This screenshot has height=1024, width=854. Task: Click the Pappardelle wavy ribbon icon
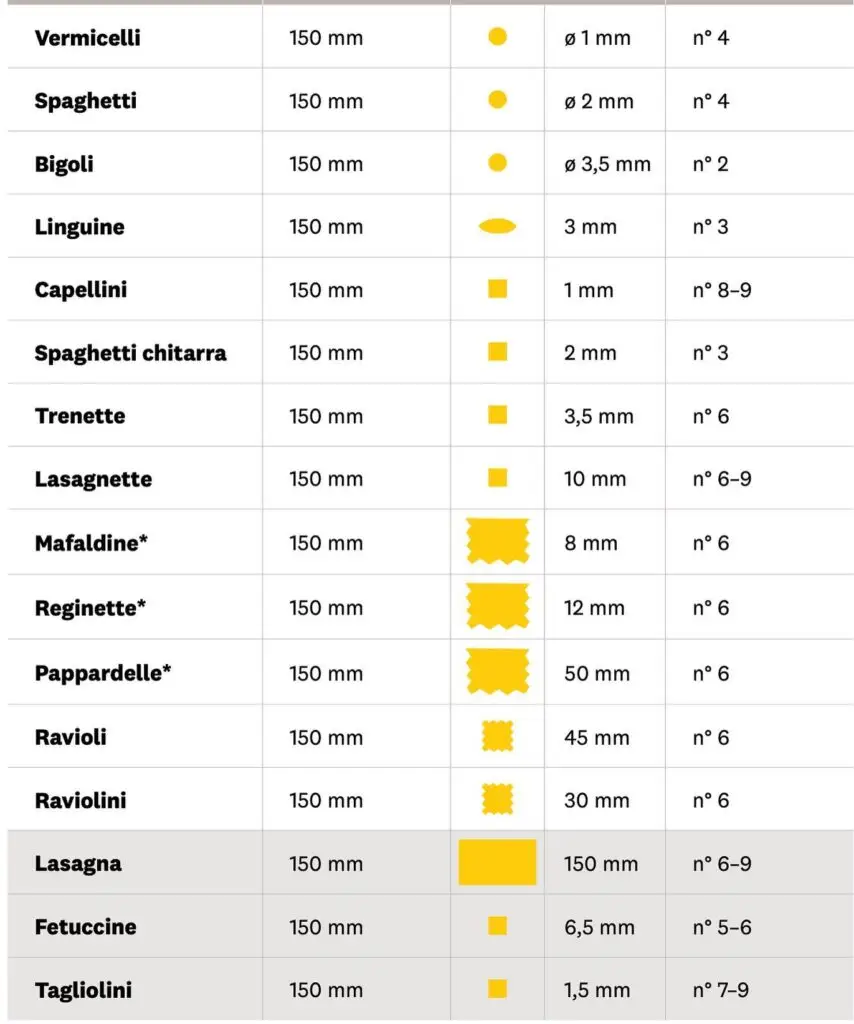point(497,671)
